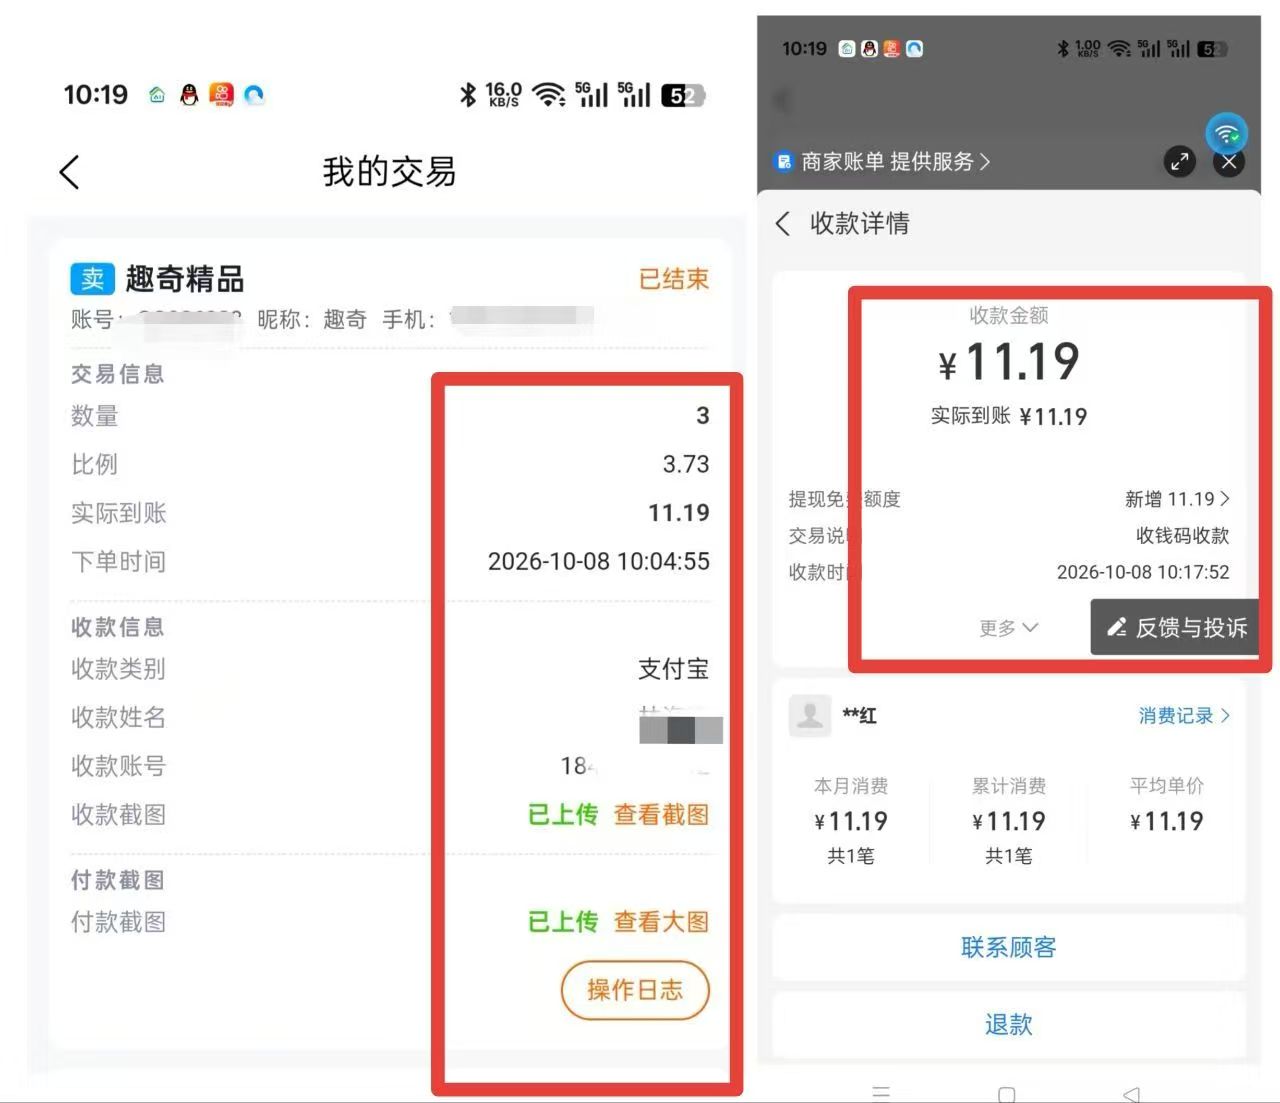Tap the Wi-Fi icon in left status bar

[548, 95]
